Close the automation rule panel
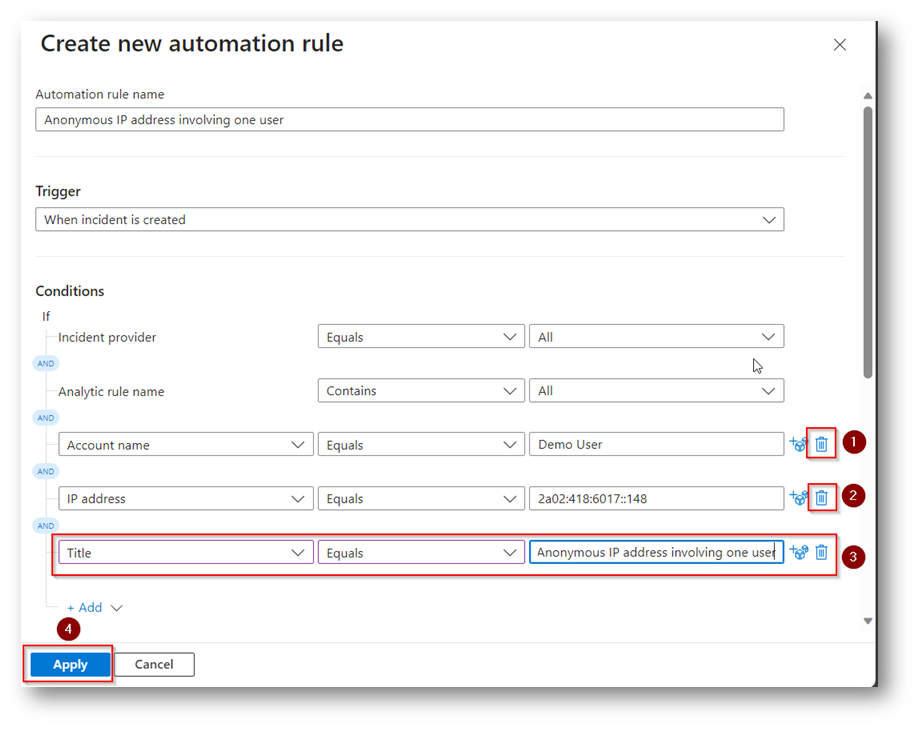The height and width of the screenshot is (729, 920). (x=840, y=45)
